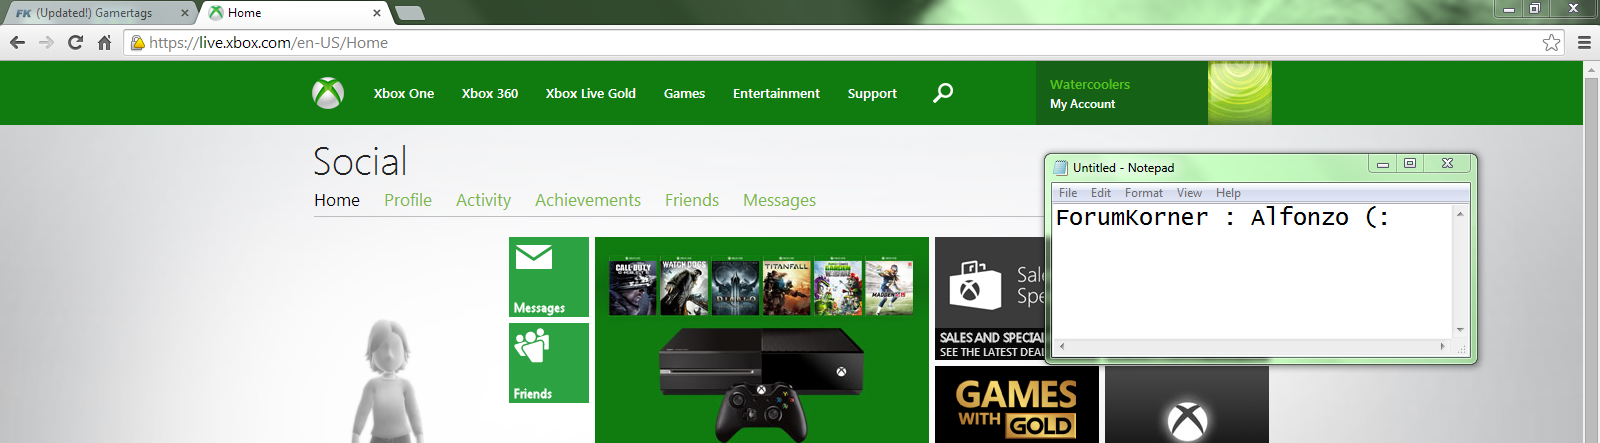Viewport: 1600px width, 443px height.
Task: Click the Titanfall game cover
Action: [786, 287]
